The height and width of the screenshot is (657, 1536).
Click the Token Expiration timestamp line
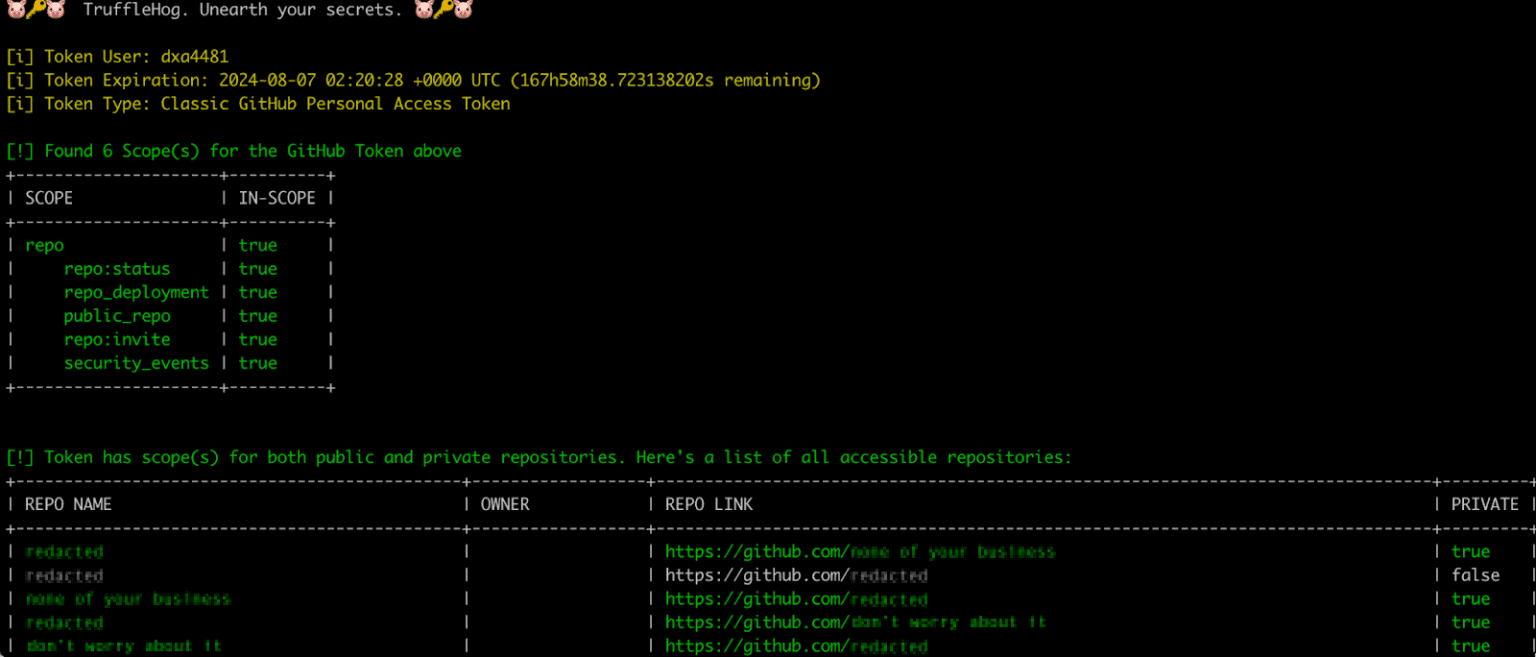[x=413, y=80]
